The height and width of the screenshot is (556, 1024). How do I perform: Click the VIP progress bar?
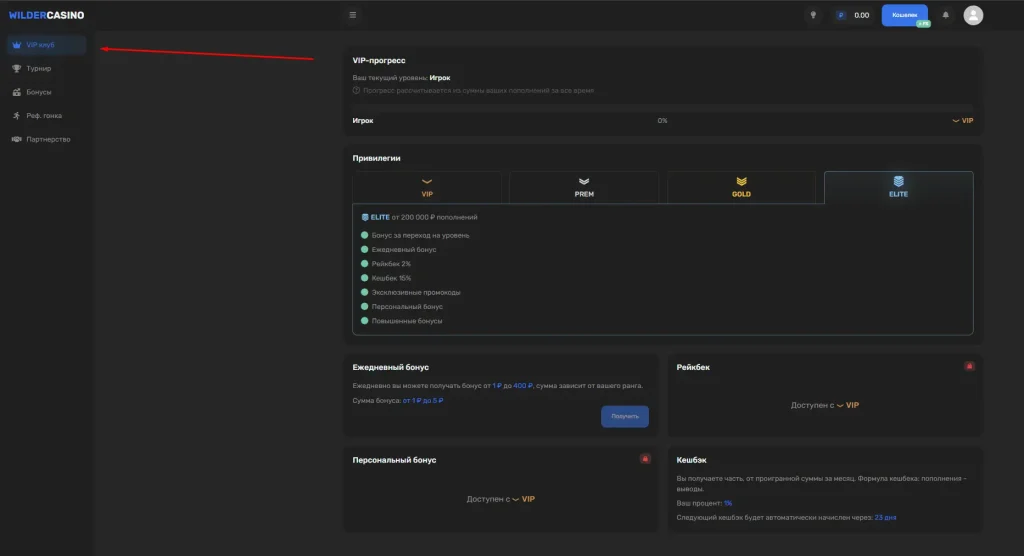point(662,121)
